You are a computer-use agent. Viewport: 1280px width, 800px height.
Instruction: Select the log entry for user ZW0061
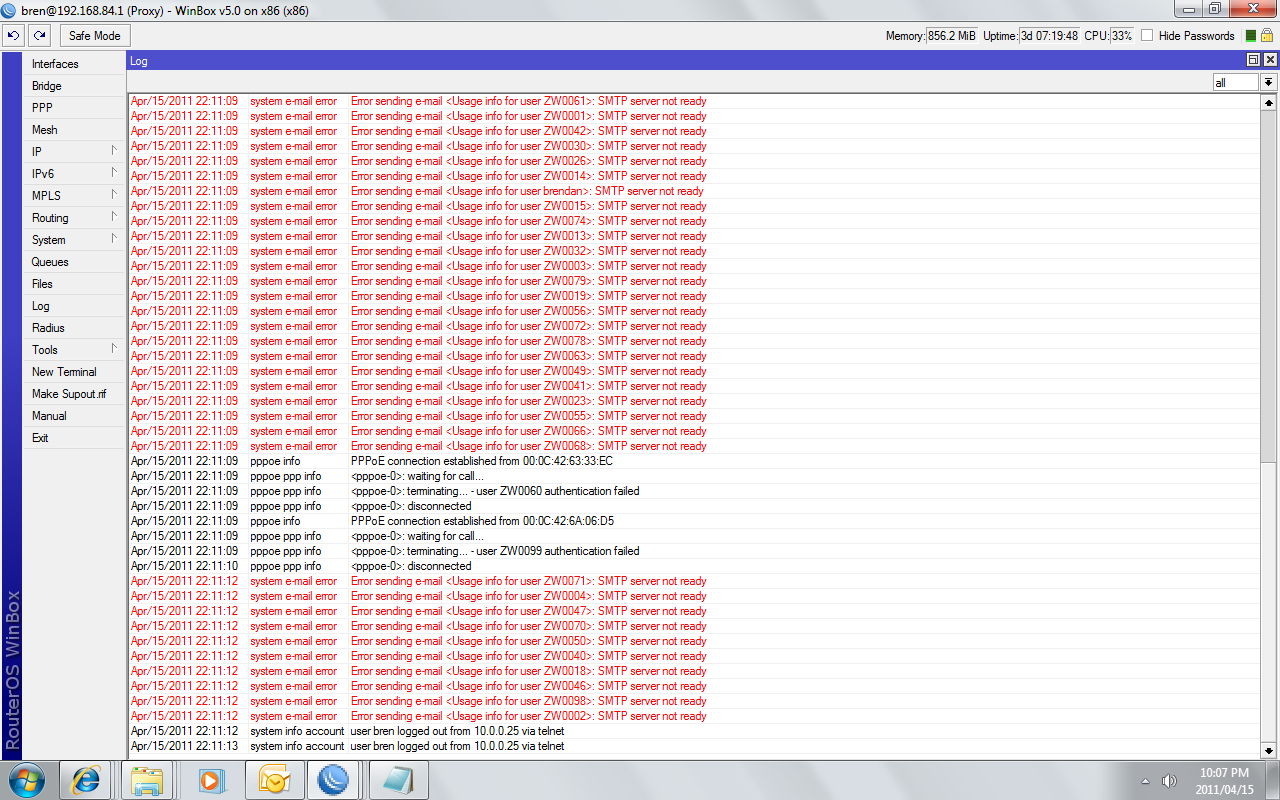tap(694, 101)
